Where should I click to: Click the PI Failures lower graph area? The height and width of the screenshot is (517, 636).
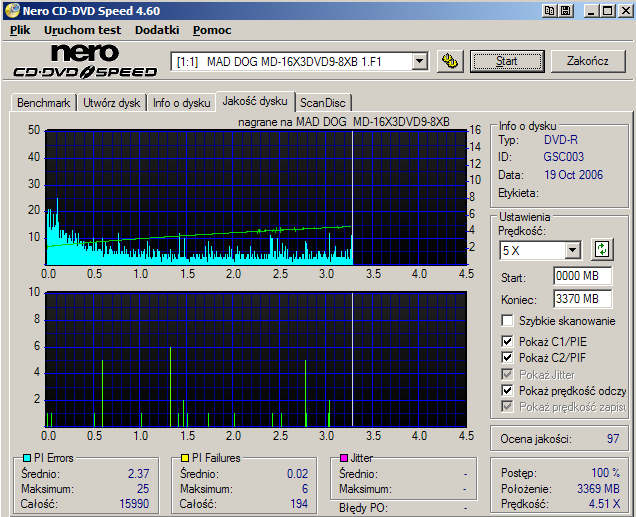pos(256,359)
